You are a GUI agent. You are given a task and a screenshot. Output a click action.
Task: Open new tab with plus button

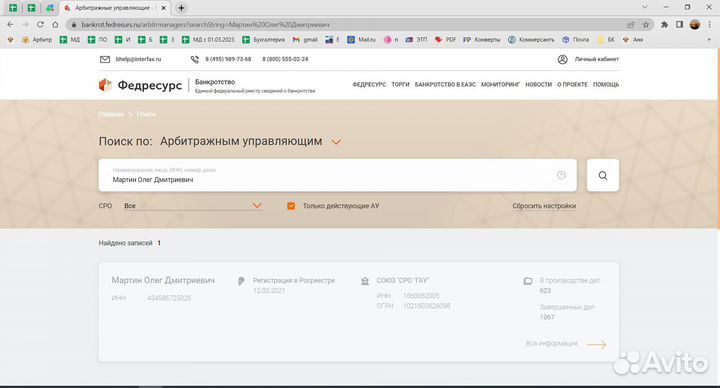pyautogui.click(x=181, y=8)
